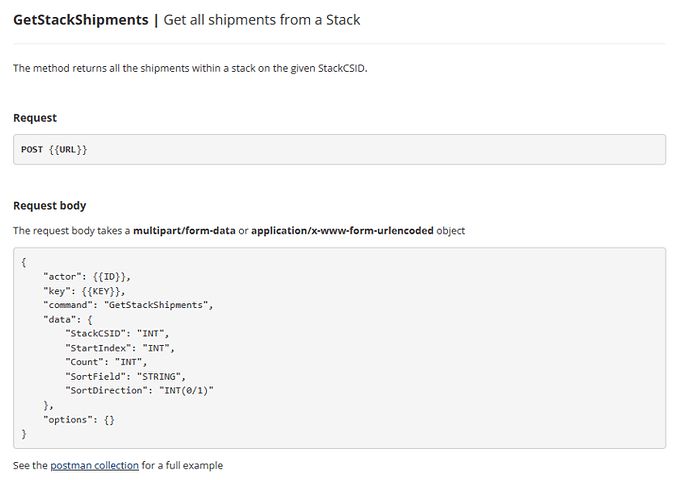Click the '"data": {' code line
Image resolution: width=690 pixels, height=480 pixels.
(x=68, y=319)
